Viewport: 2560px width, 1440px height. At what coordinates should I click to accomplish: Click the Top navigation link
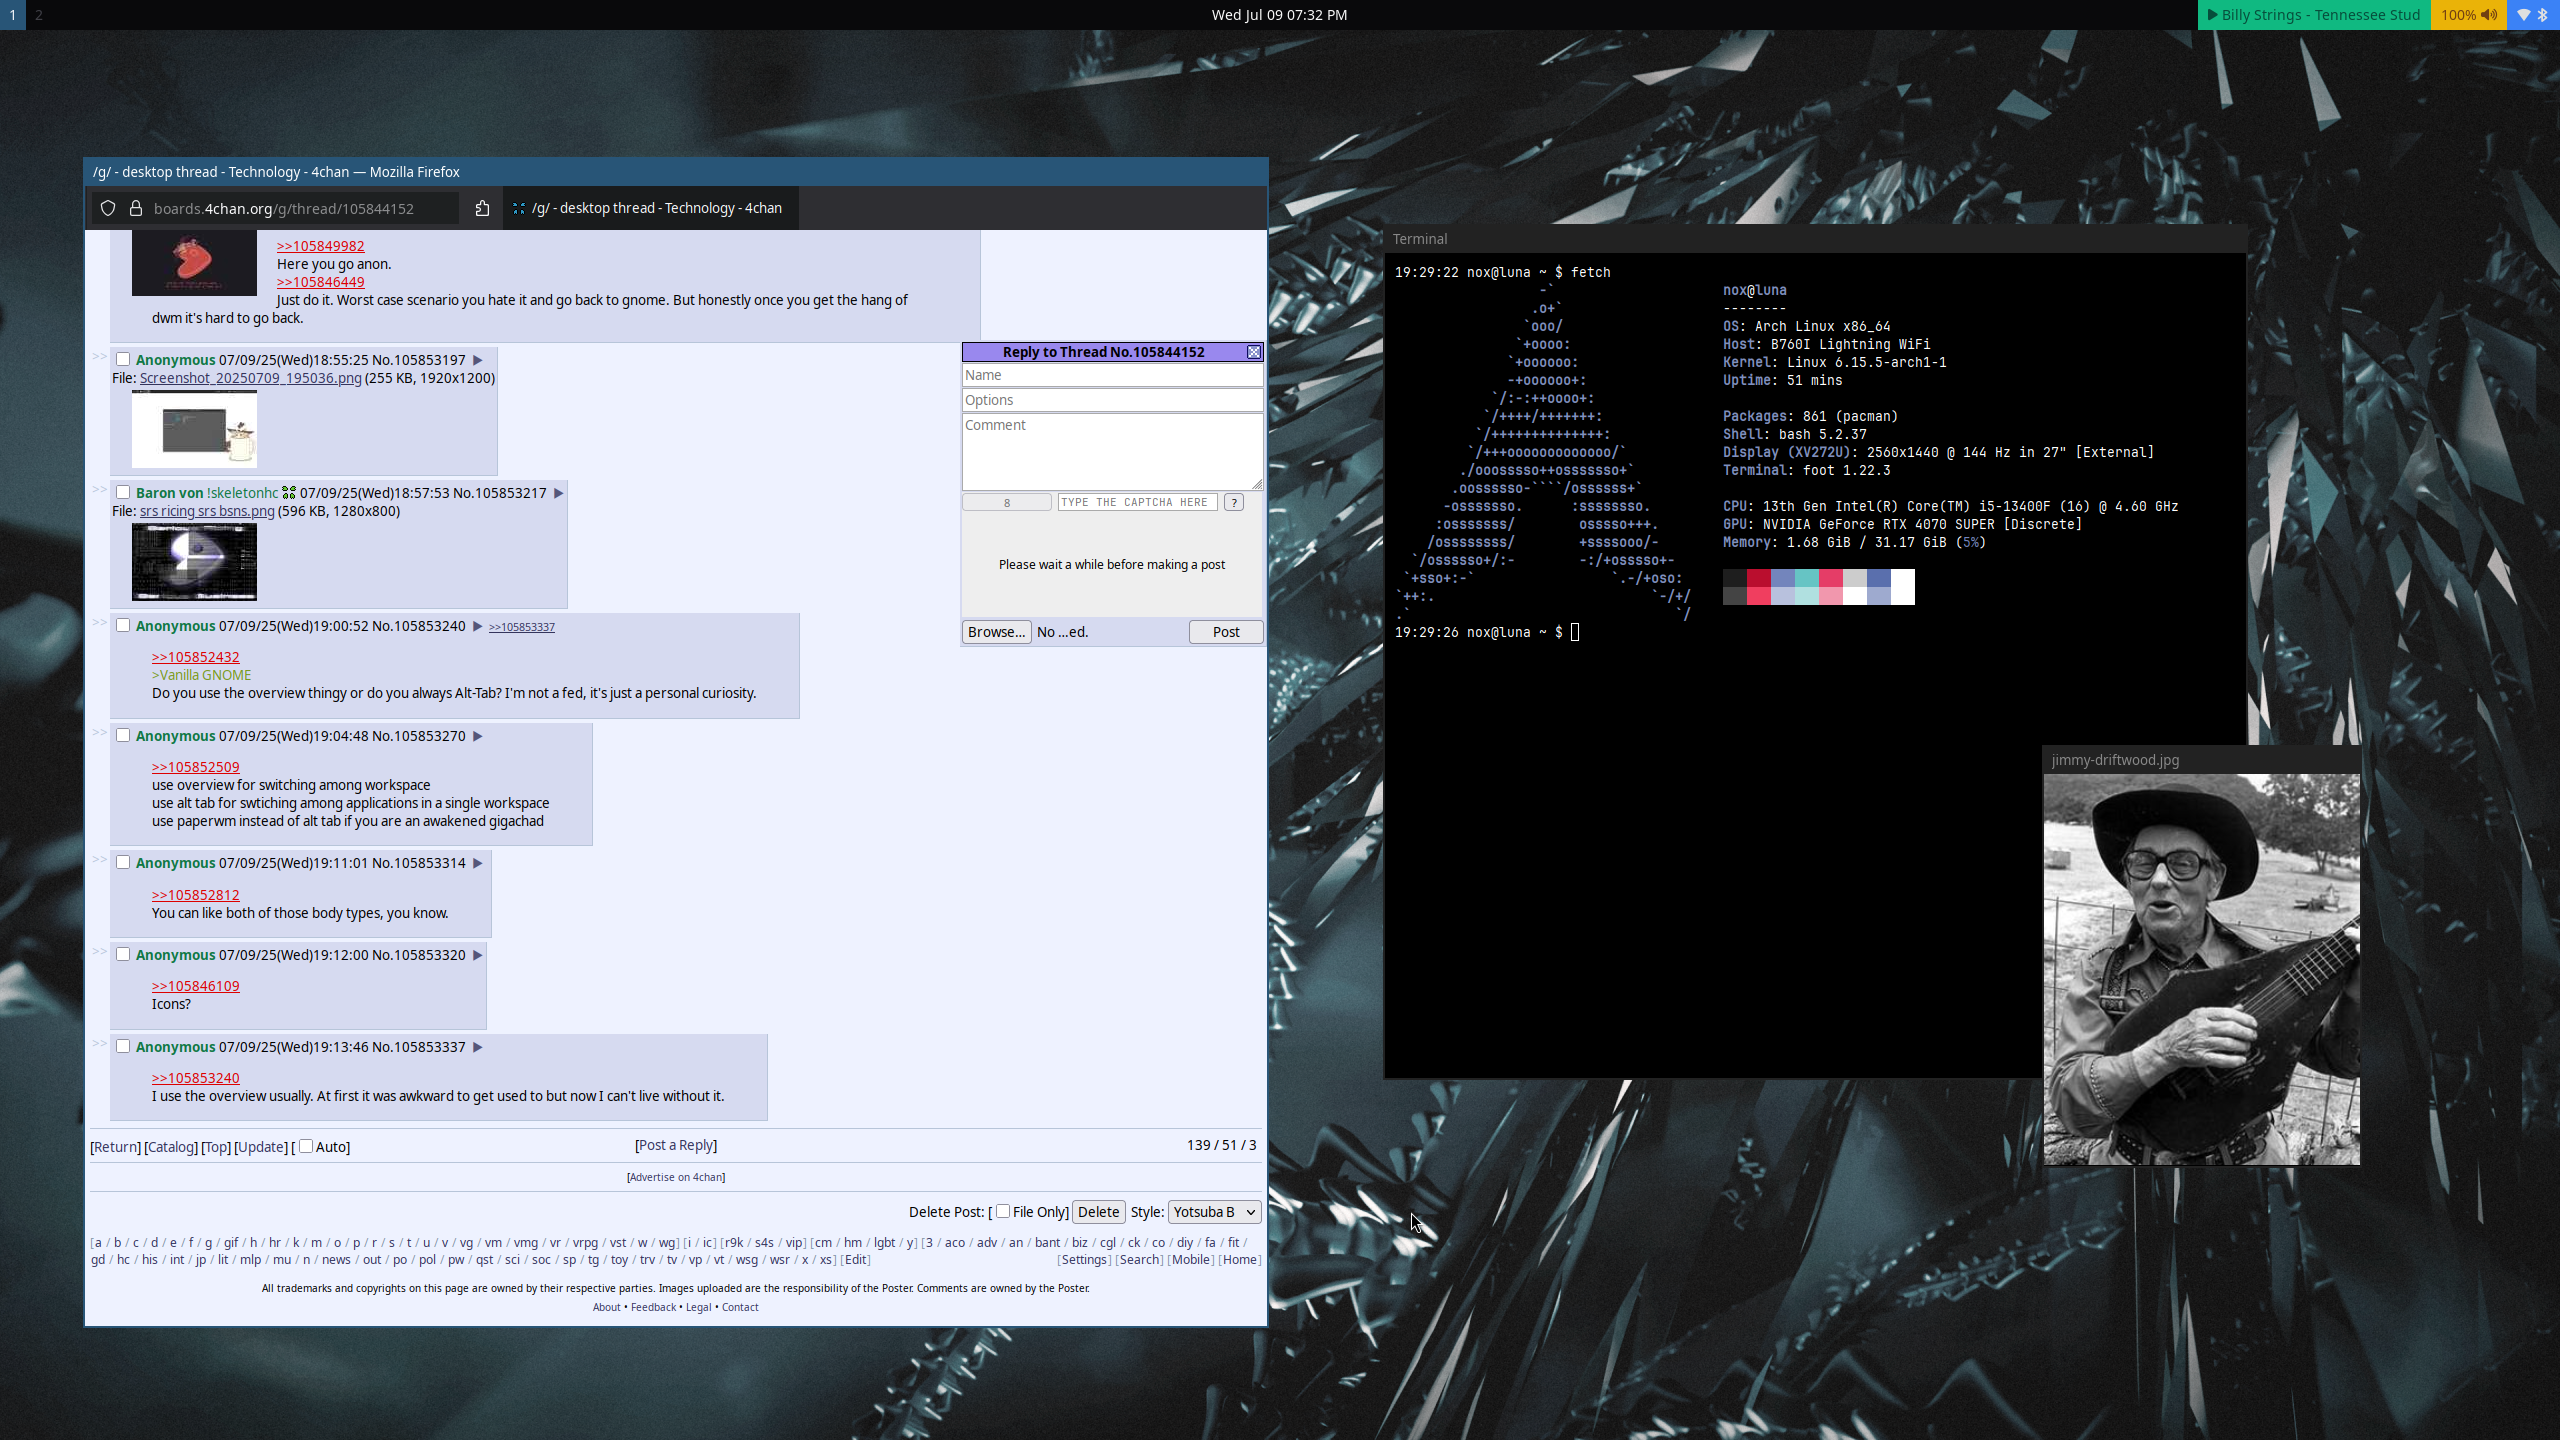pos(216,1147)
